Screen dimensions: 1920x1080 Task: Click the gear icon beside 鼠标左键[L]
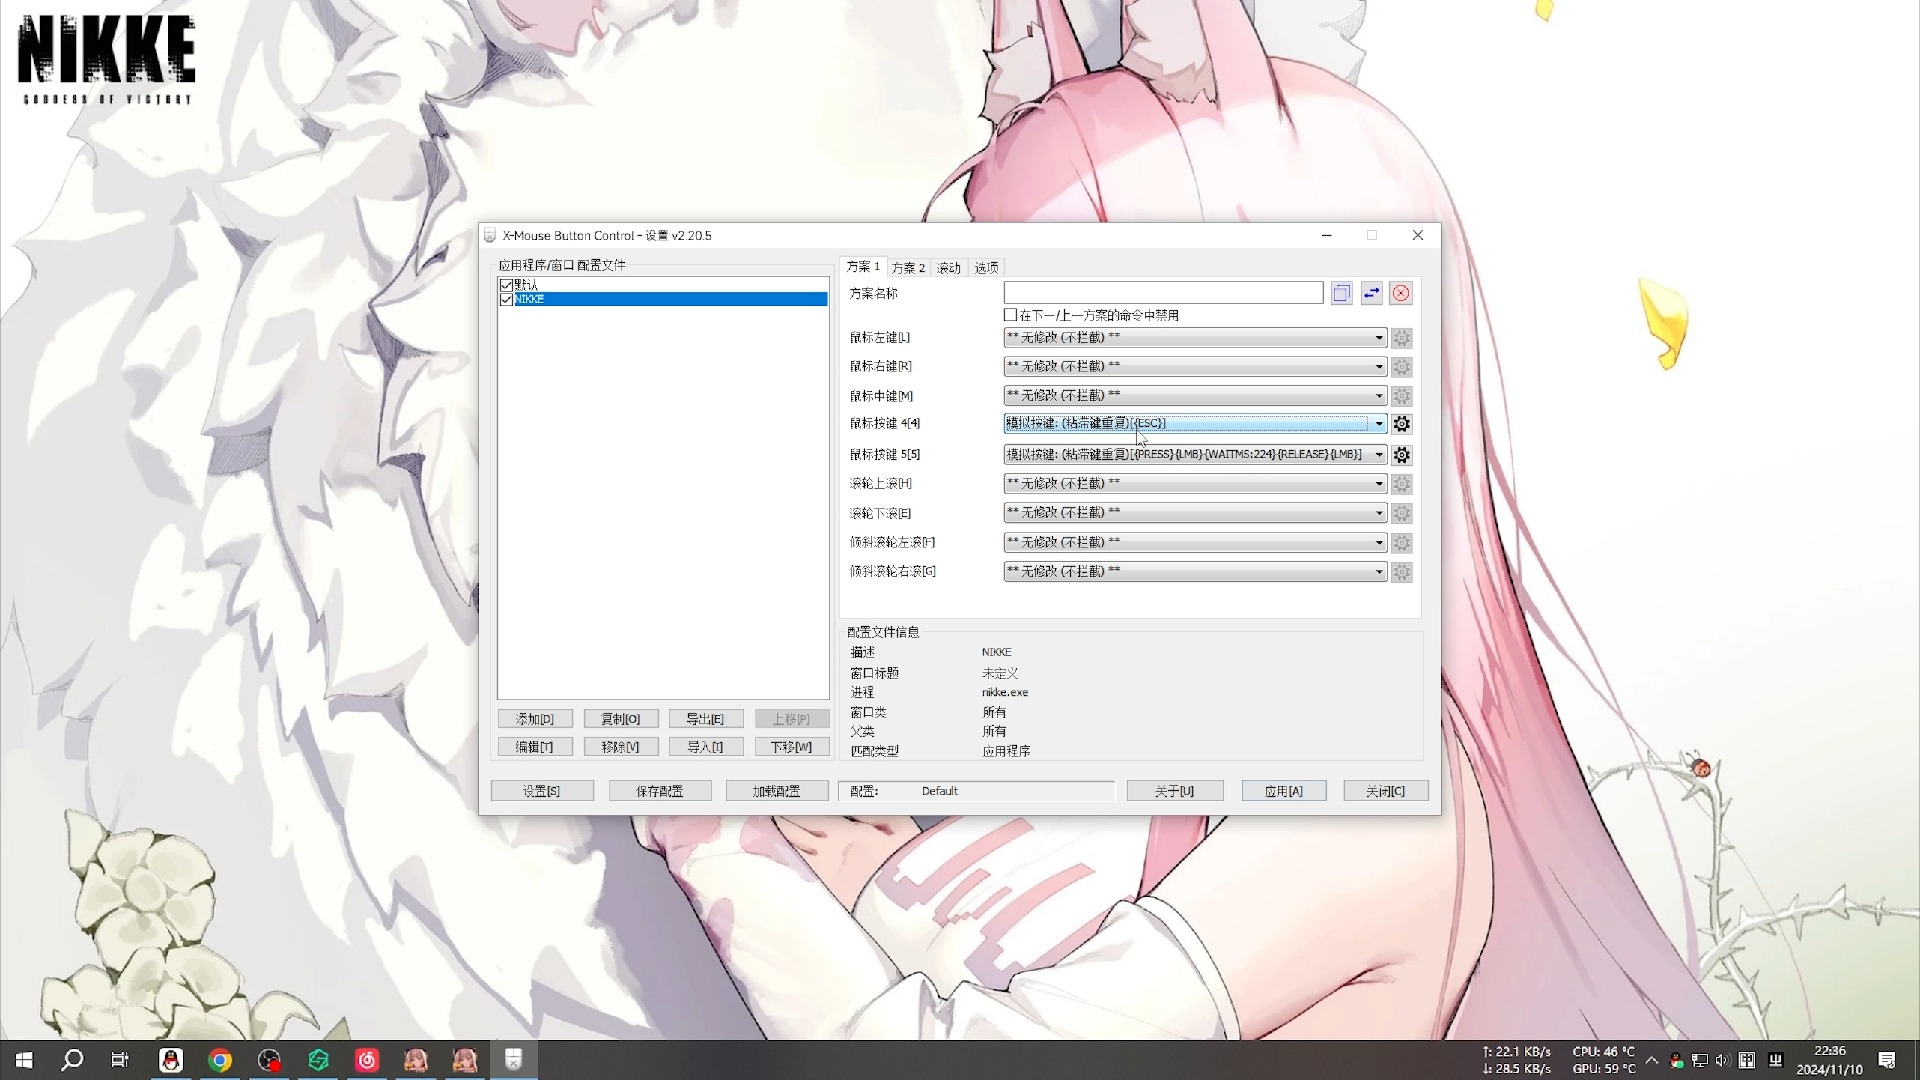tap(1402, 338)
